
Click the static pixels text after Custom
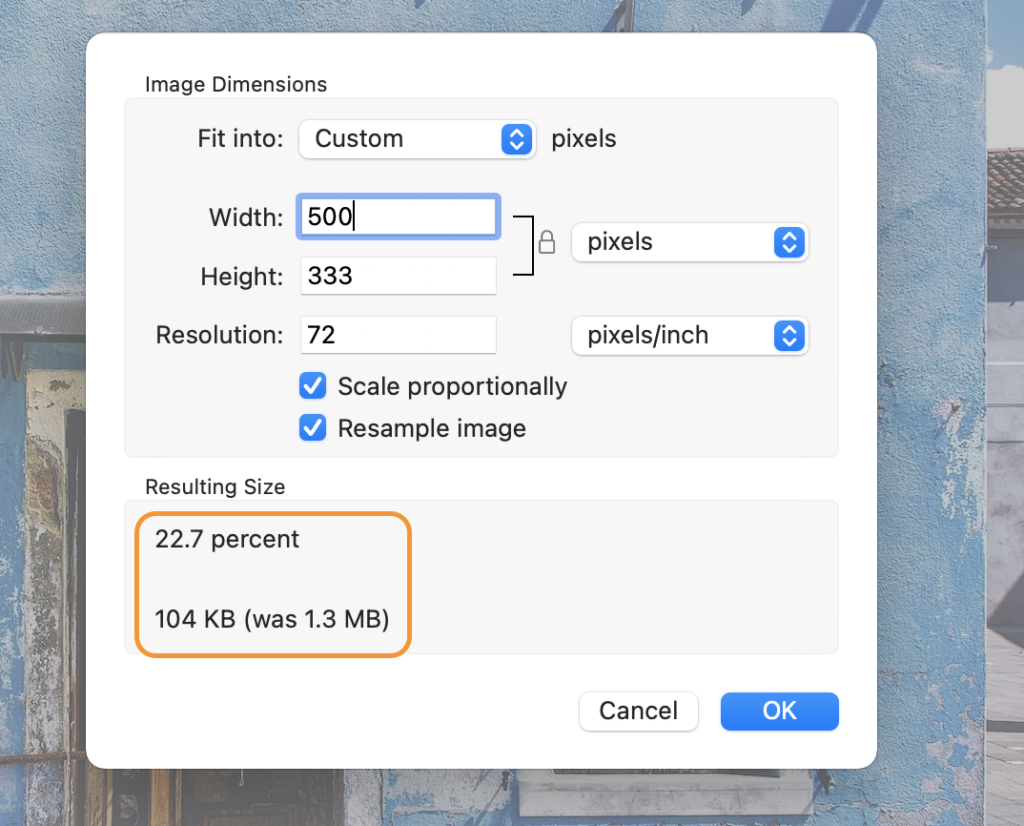(x=584, y=139)
